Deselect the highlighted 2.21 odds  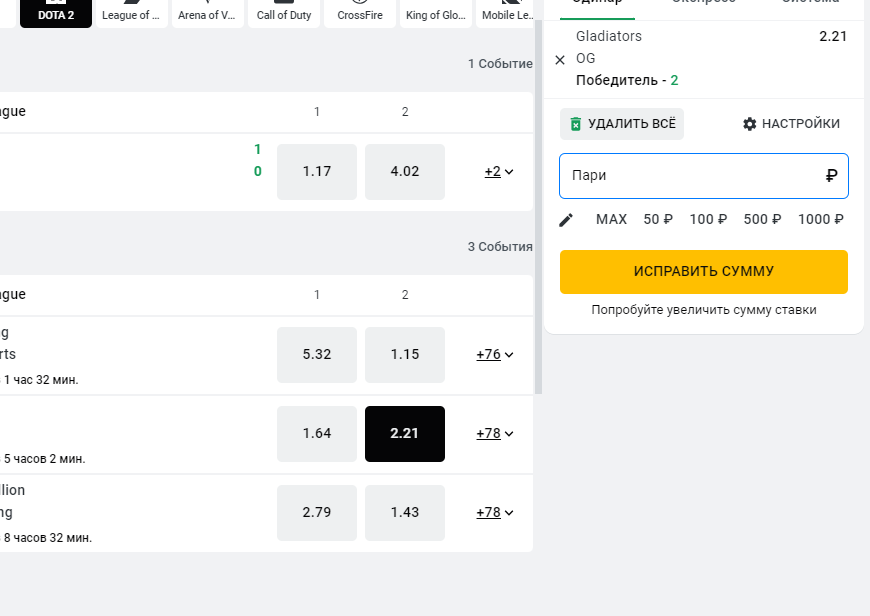[405, 433]
